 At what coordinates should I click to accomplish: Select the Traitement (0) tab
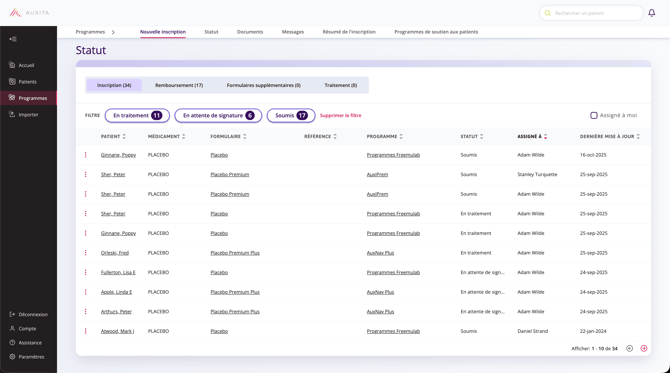(341, 85)
